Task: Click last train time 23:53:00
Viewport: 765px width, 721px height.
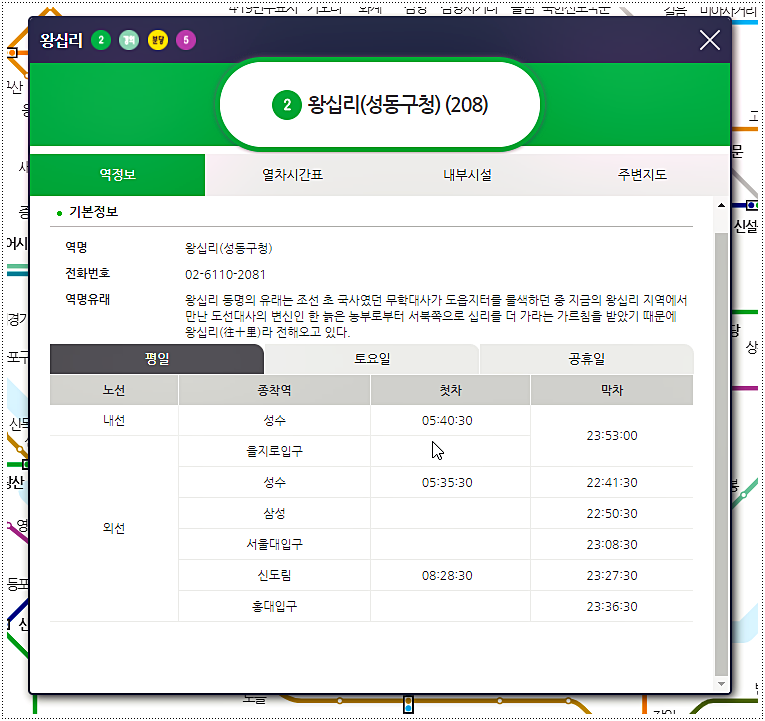Action: click(612, 436)
